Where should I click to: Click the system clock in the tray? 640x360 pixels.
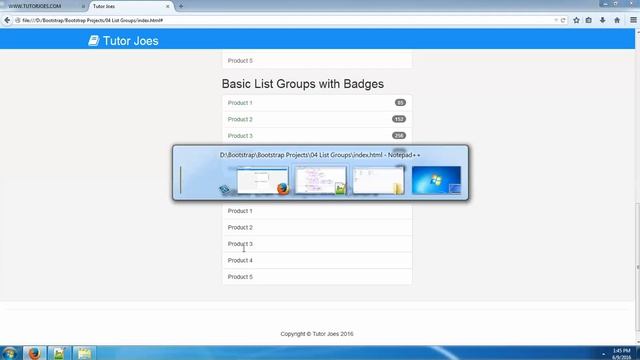point(622,354)
